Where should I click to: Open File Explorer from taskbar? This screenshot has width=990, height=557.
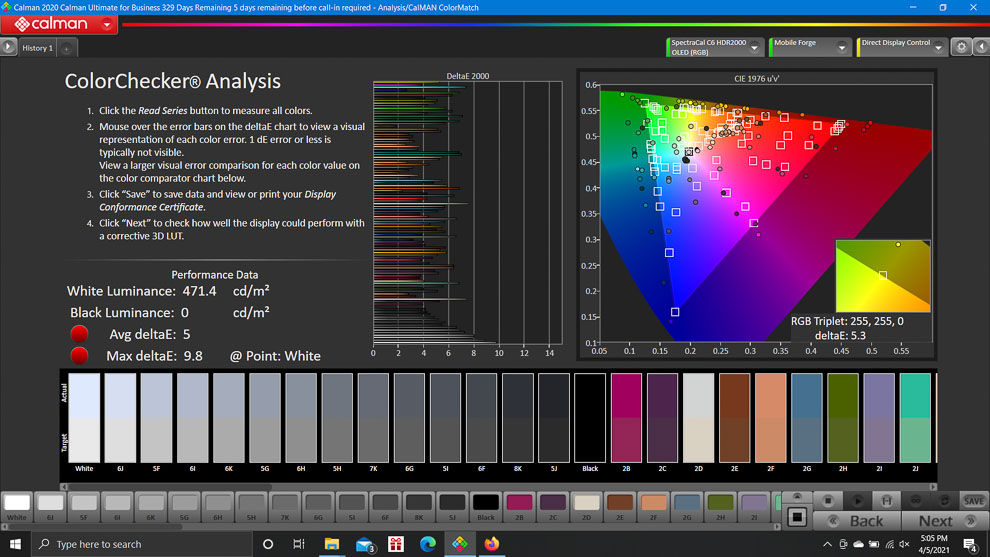click(x=331, y=544)
